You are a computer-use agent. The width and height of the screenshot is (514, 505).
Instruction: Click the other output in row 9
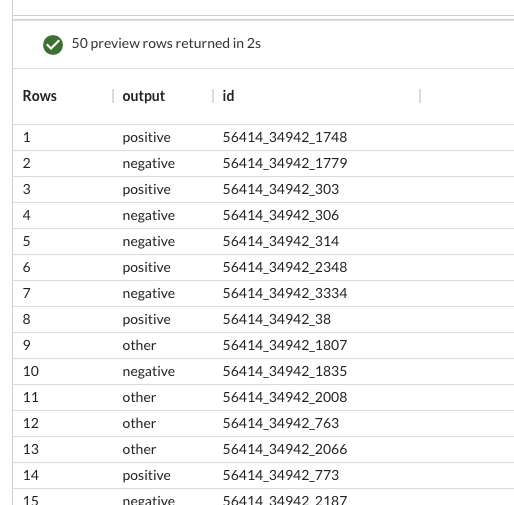[139, 345]
